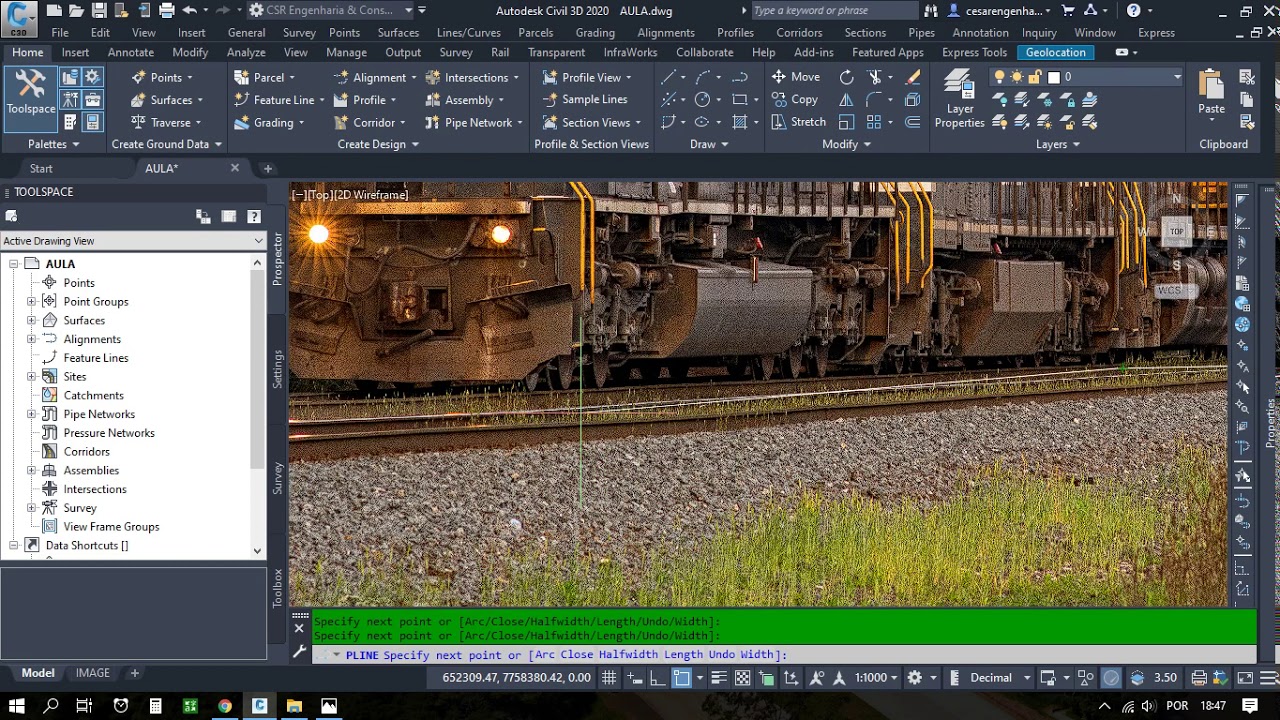The image size is (1280, 720).
Task: Click the Paste clipboard button
Action: [x=1211, y=93]
